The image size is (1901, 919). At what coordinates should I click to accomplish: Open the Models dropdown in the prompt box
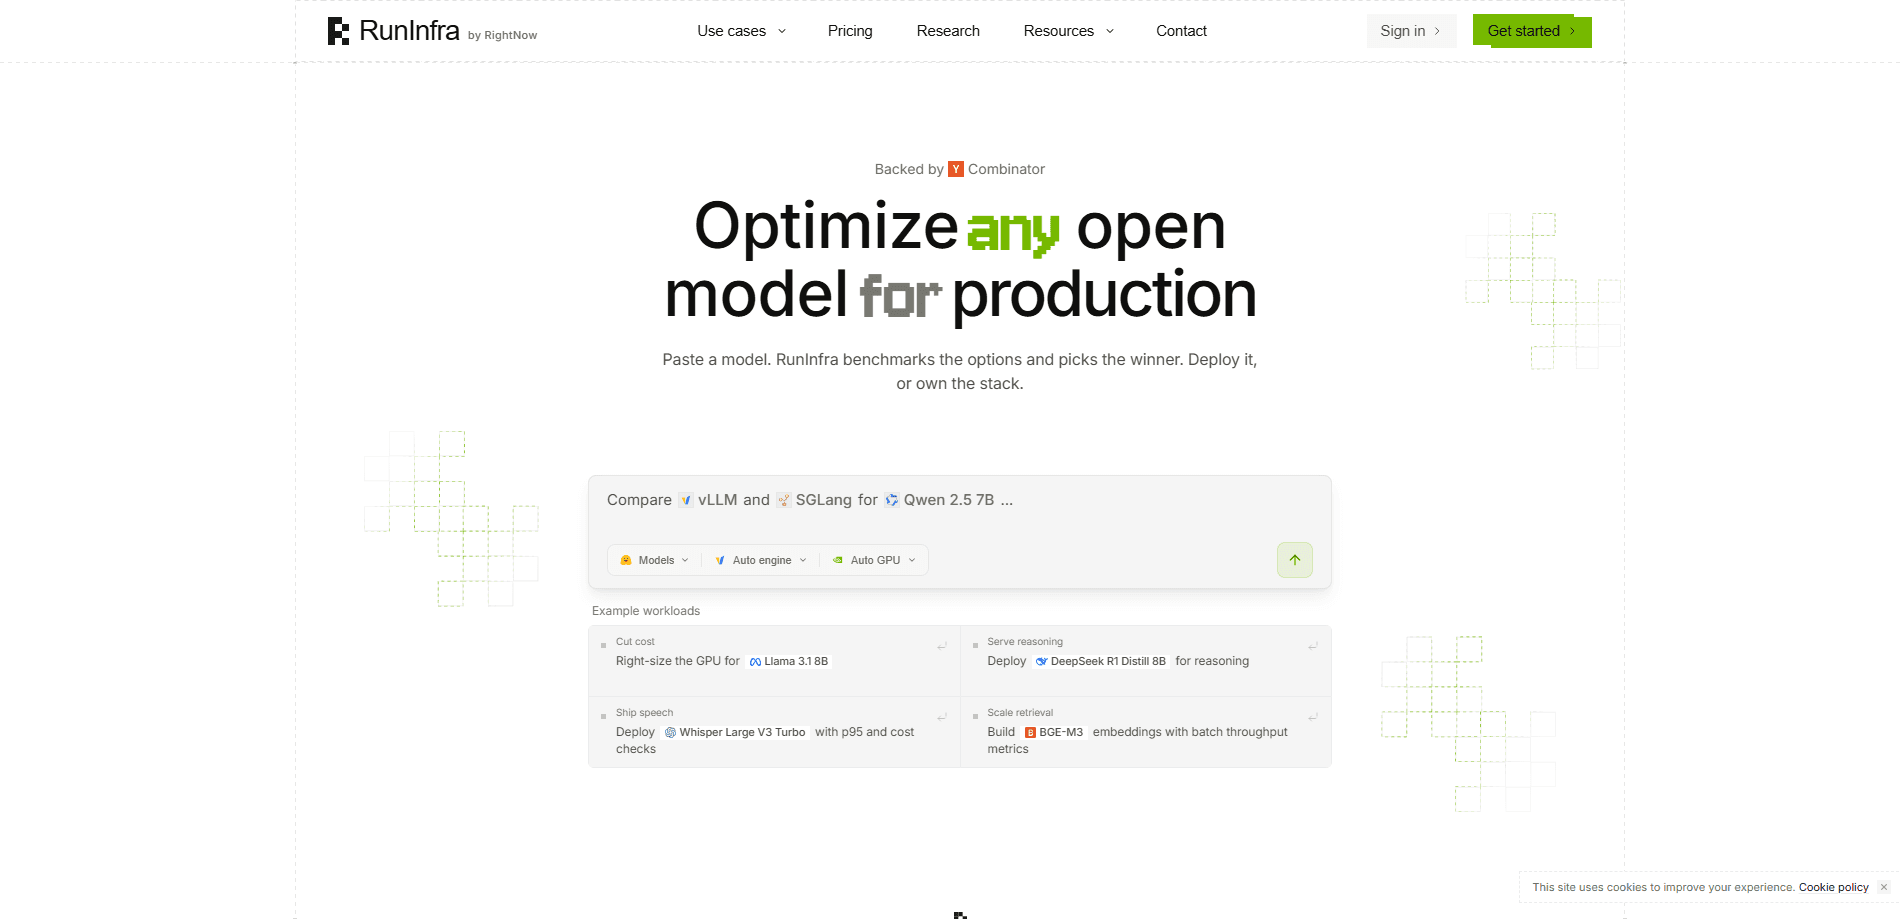coord(655,560)
